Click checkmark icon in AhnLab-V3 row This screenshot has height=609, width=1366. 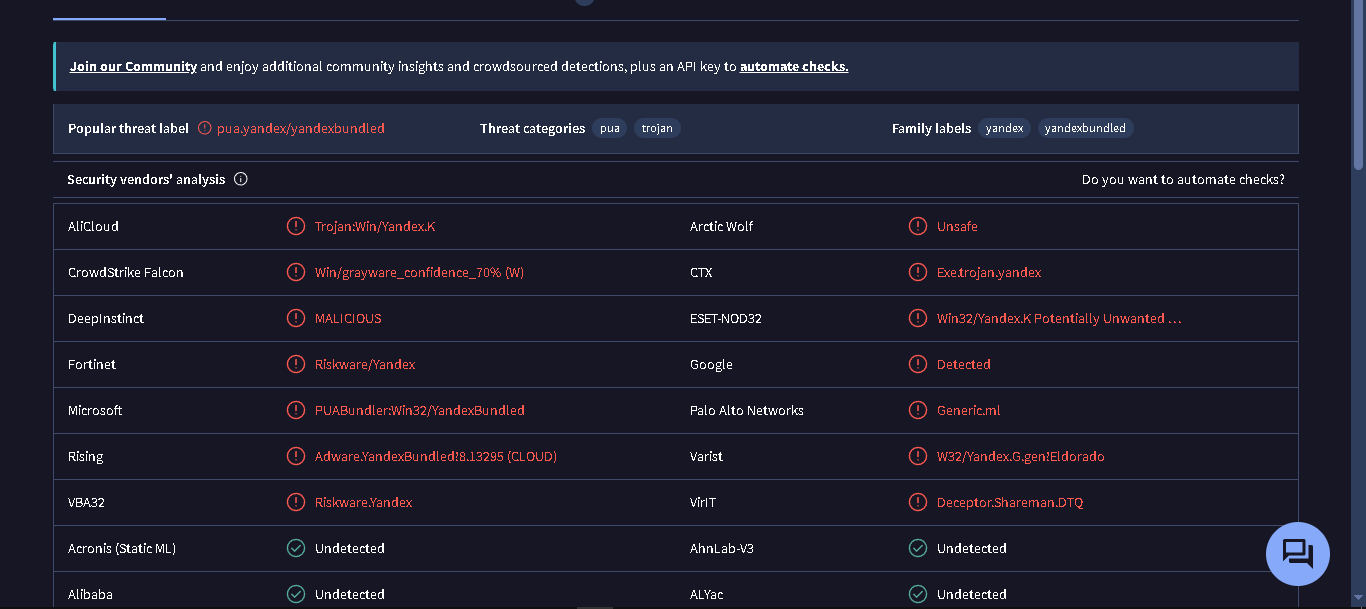tap(918, 548)
